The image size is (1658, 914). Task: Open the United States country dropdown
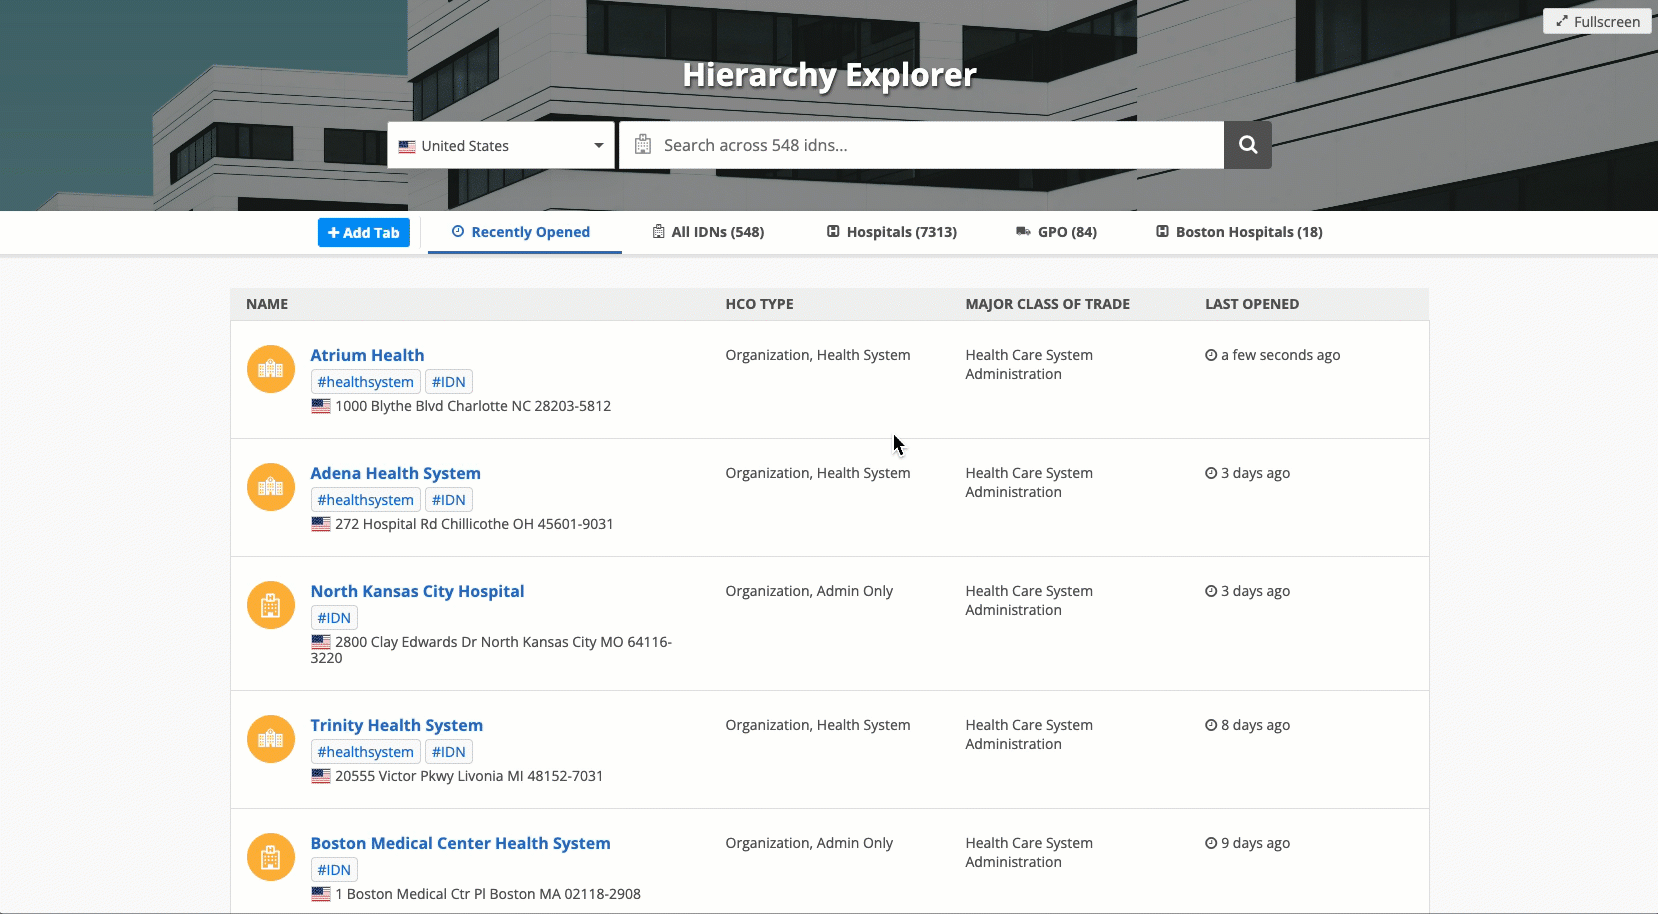[x=500, y=145]
